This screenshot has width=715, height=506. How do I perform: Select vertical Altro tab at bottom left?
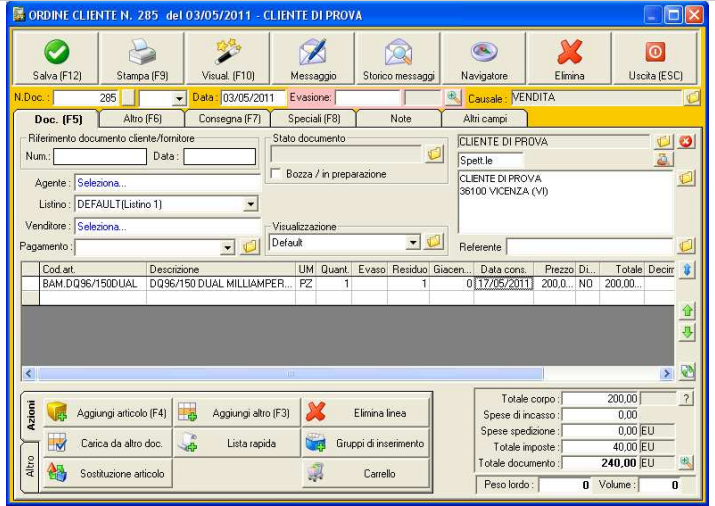[x=30, y=466]
